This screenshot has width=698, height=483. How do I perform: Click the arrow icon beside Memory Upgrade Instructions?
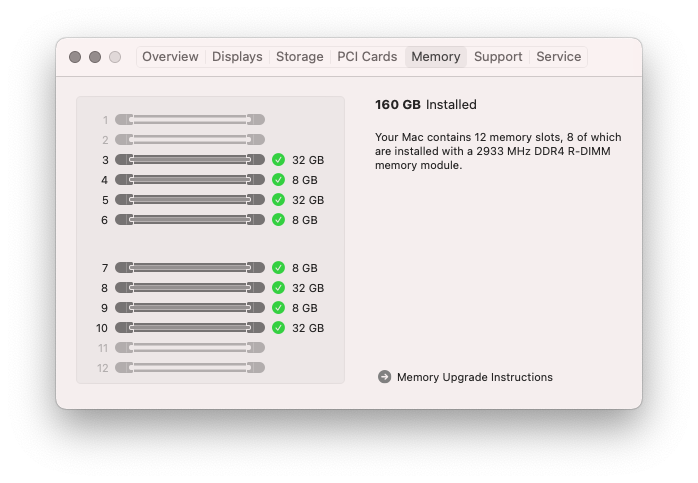coord(384,377)
